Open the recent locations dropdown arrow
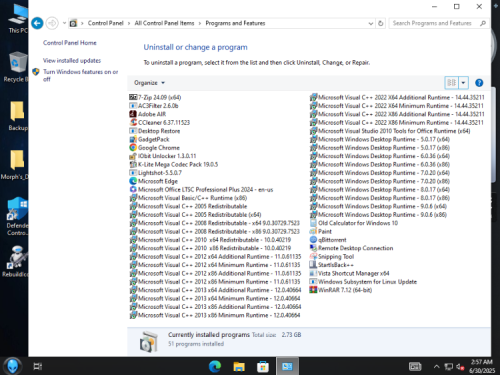Image resolution: width=500 pixels, height=375 pixels. point(64,23)
